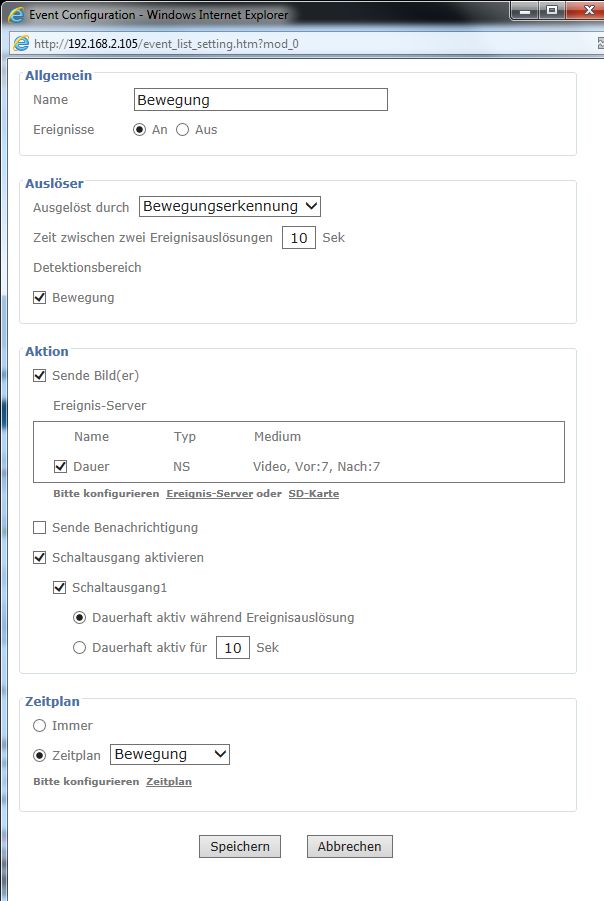Select the Immer schedule radio button
The image size is (604, 901).
coord(40,725)
